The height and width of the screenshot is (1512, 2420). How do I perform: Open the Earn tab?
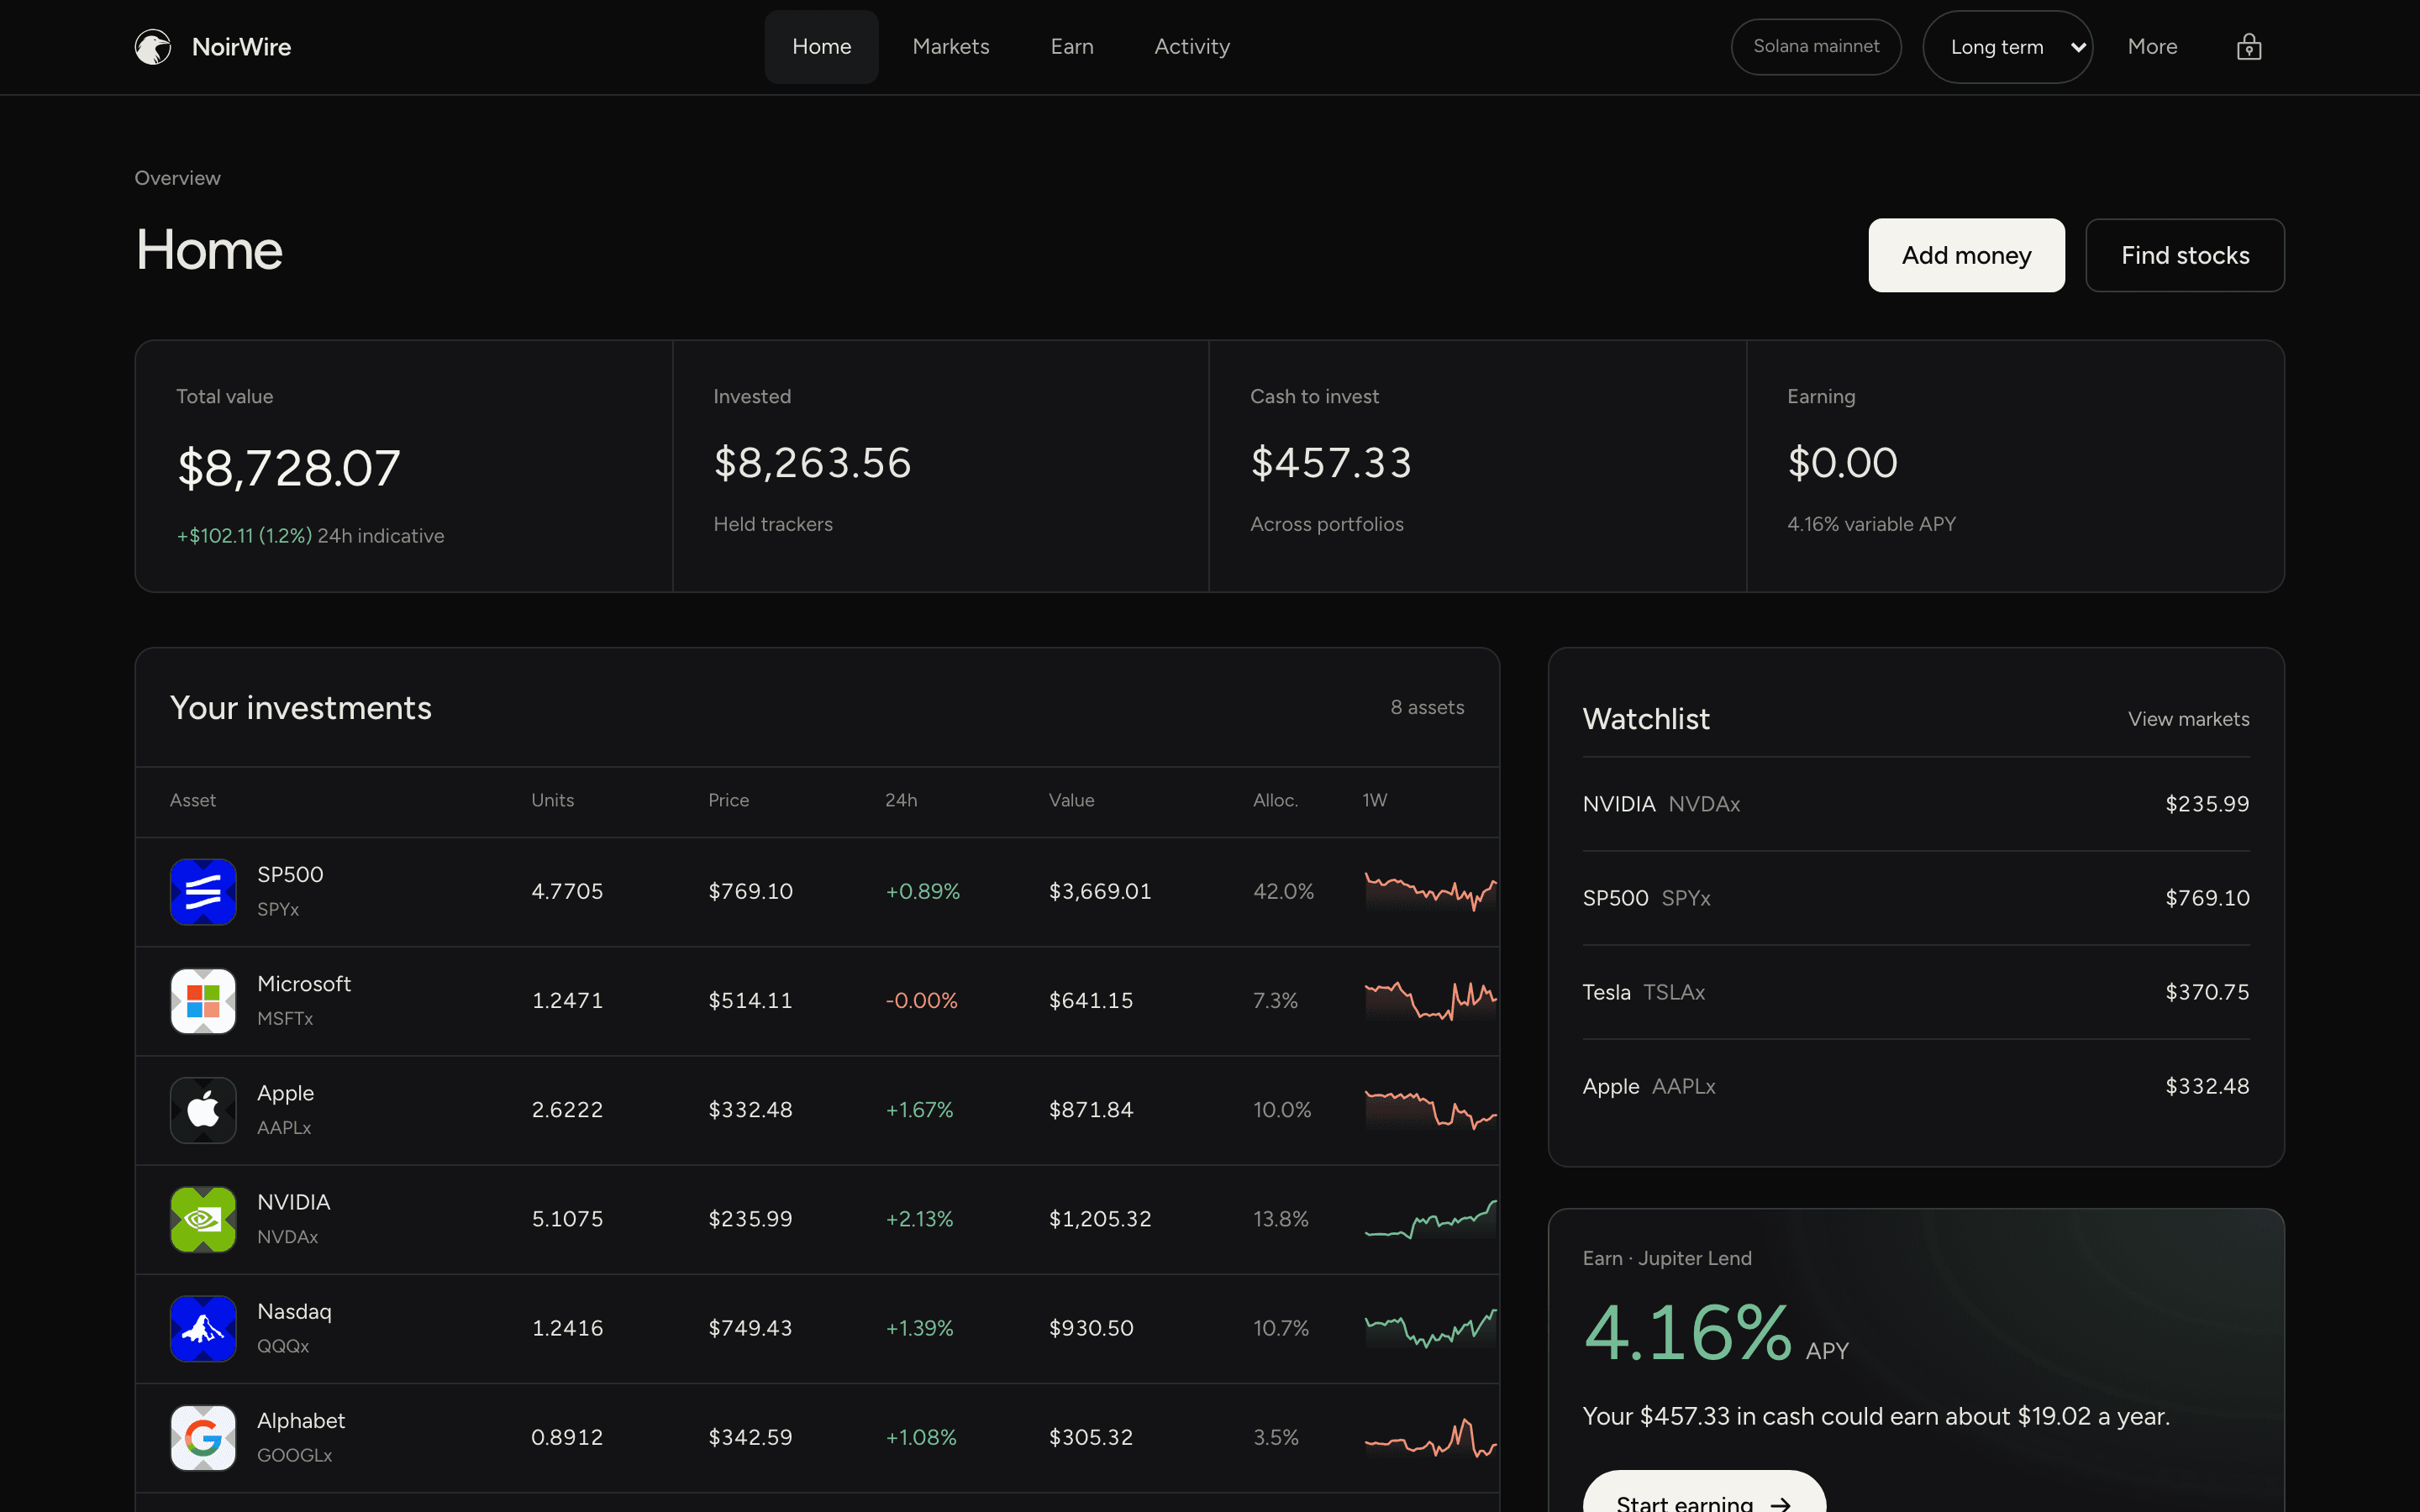click(x=1072, y=47)
